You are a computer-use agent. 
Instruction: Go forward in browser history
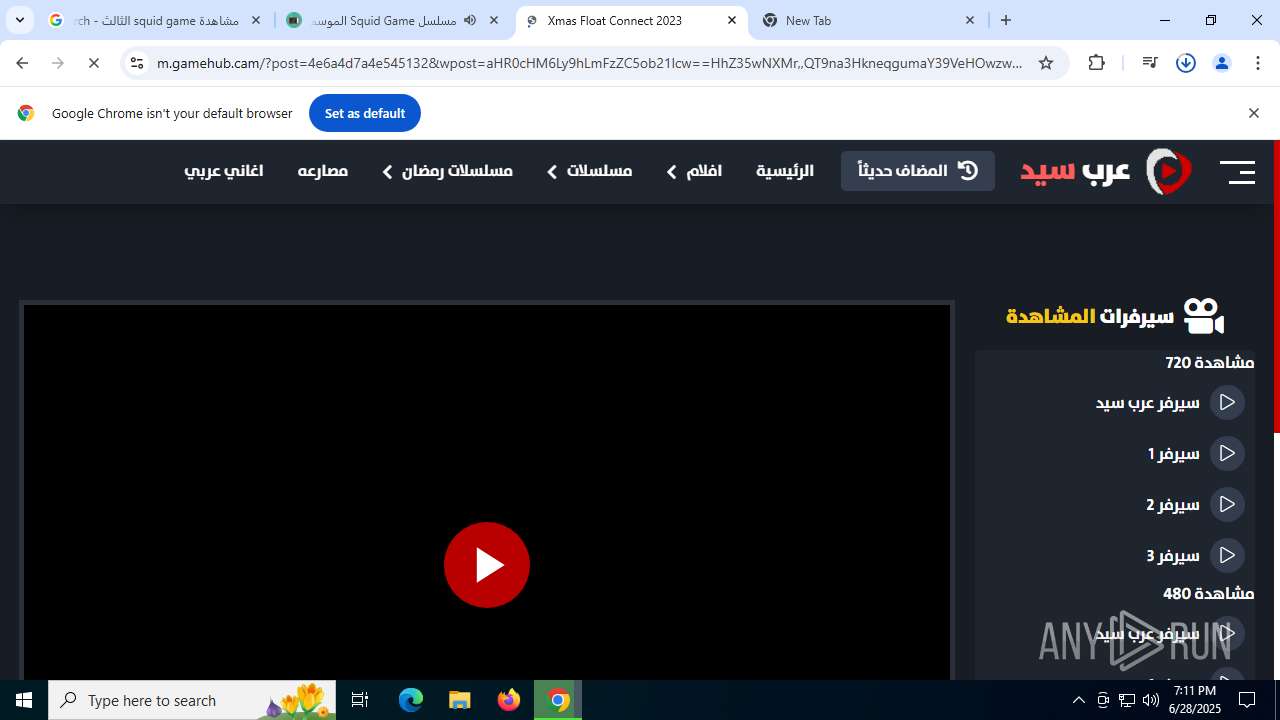coord(58,63)
